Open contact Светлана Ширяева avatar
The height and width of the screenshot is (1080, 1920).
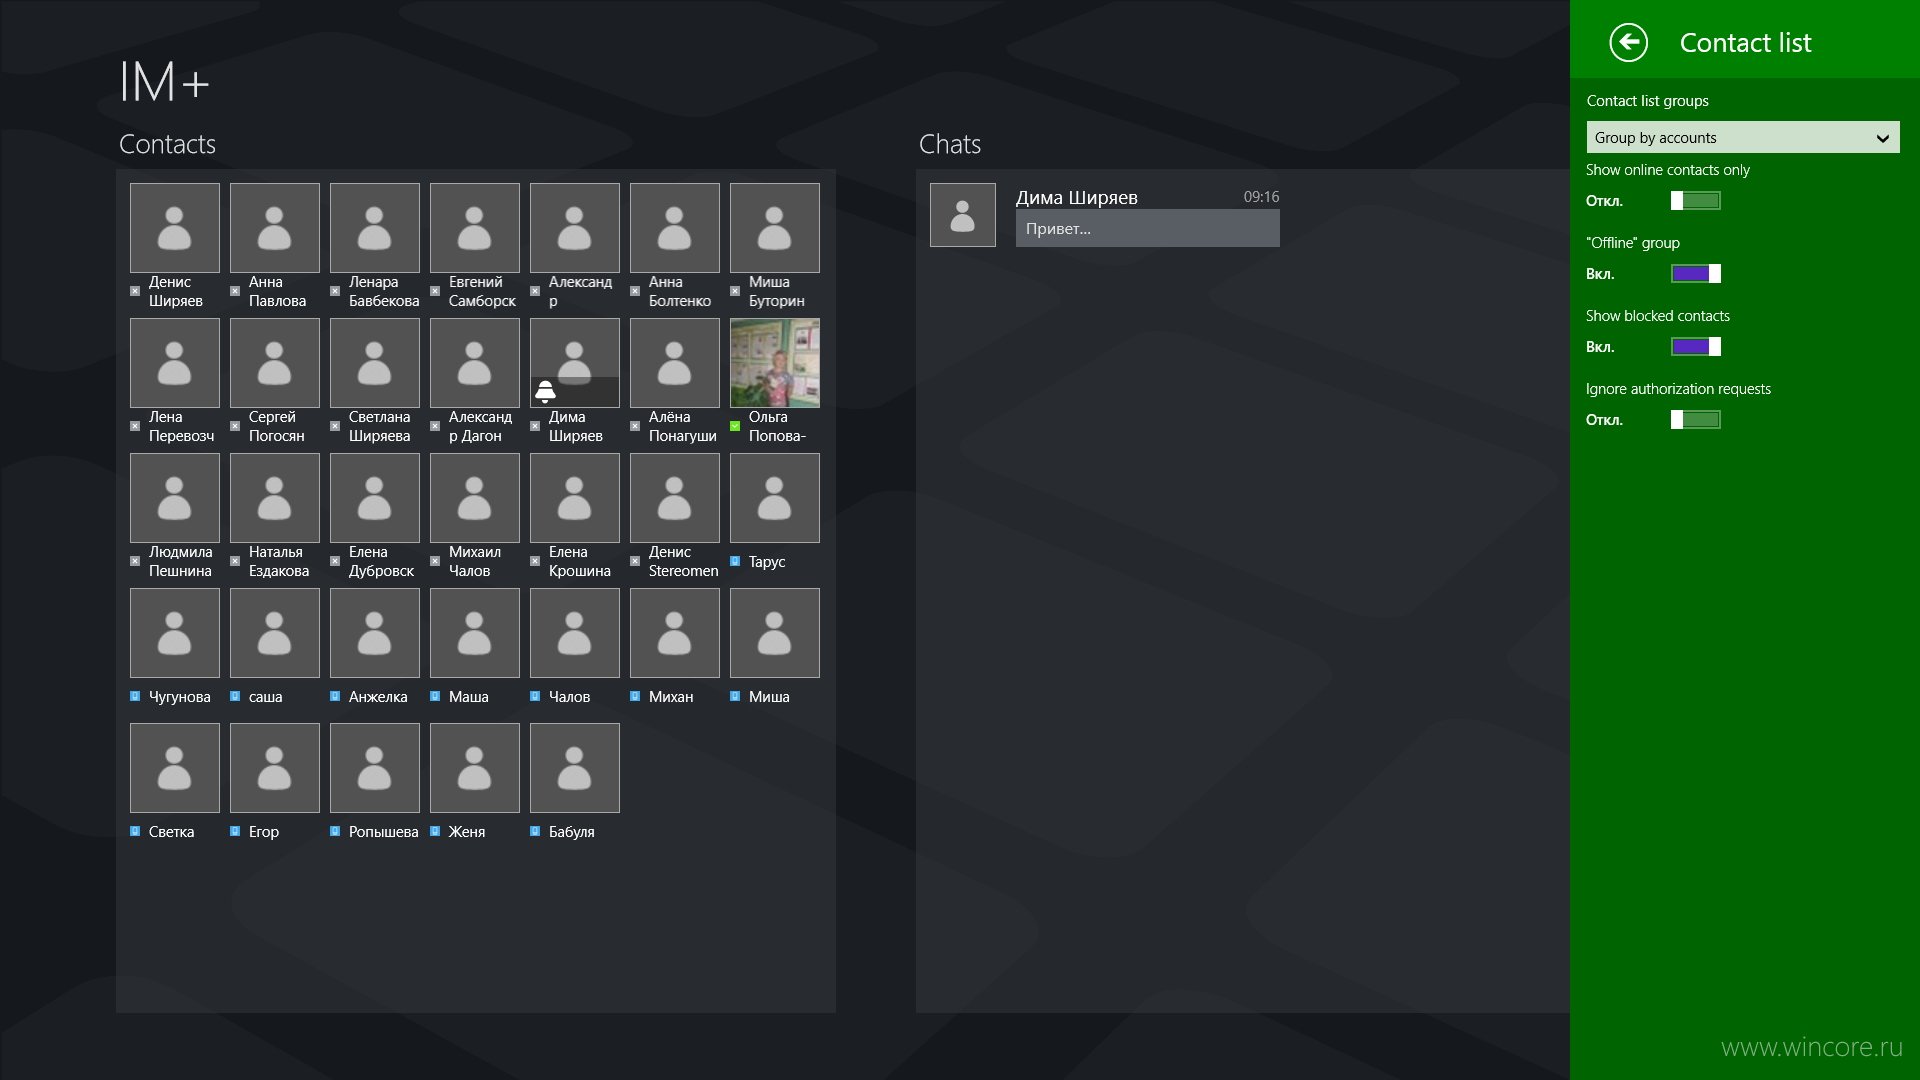click(x=375, y=363)
